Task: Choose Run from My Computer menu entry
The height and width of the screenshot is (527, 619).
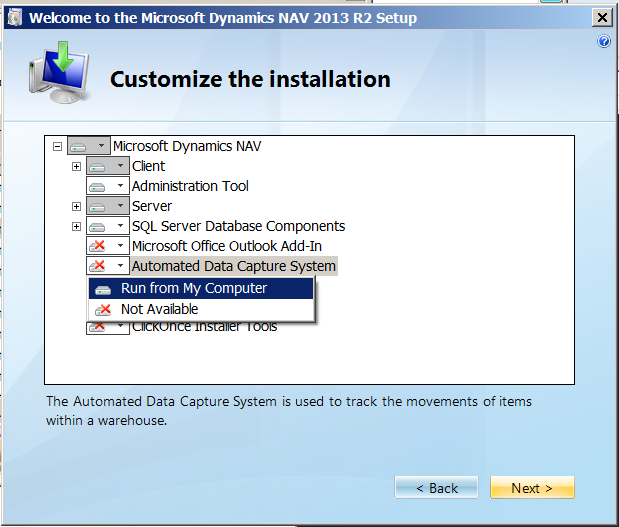Action: point(201,289)
